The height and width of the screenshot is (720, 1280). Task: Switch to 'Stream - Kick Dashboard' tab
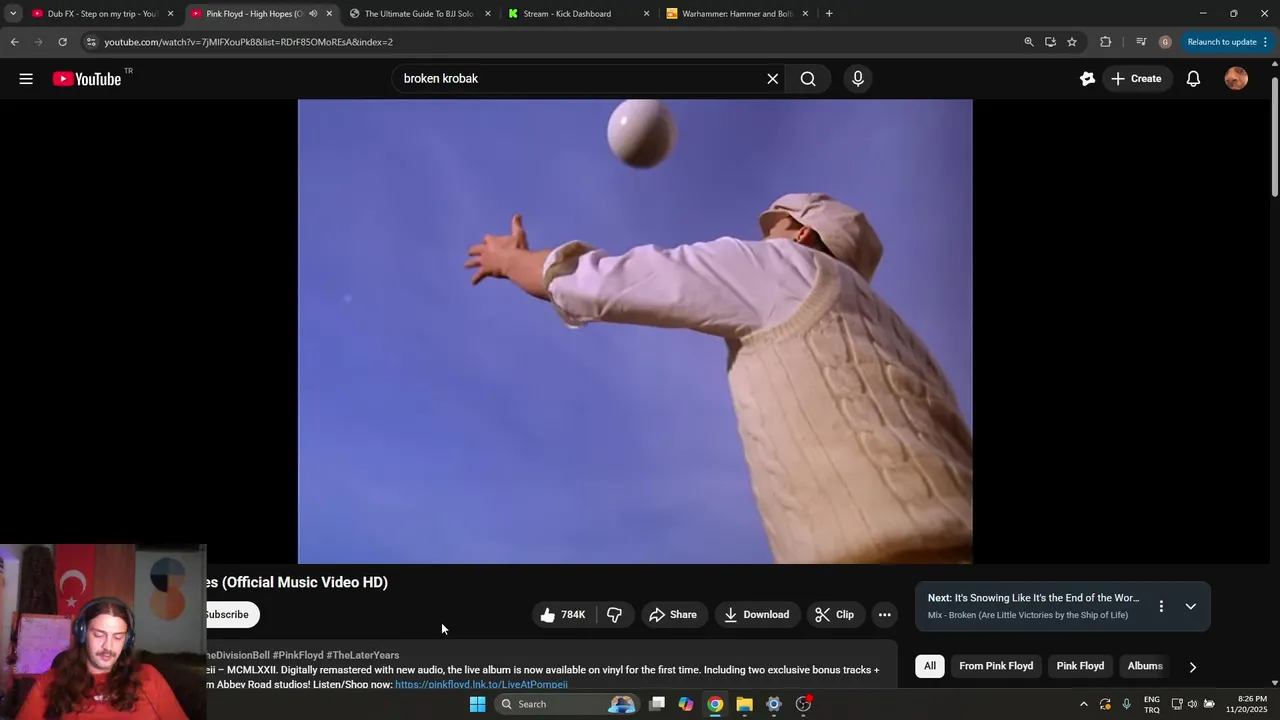(x=577, y=14)
